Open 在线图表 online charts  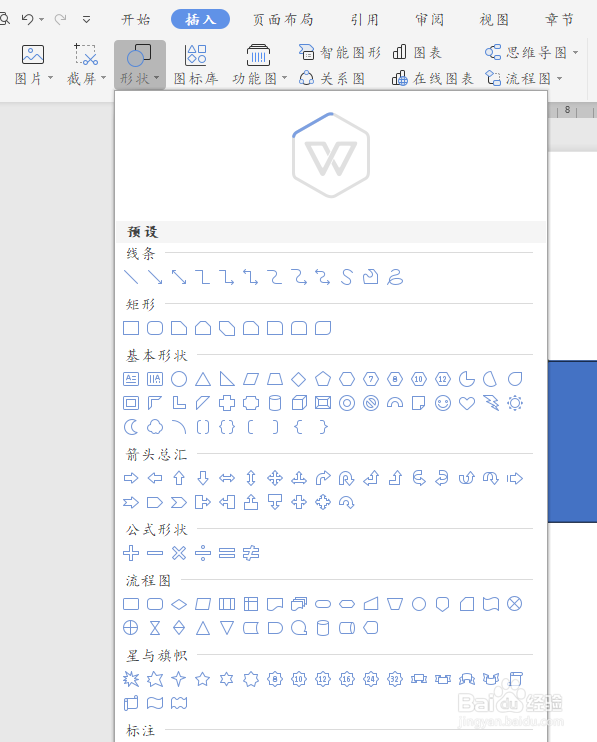pyautogui.click(x=433, y=78)
